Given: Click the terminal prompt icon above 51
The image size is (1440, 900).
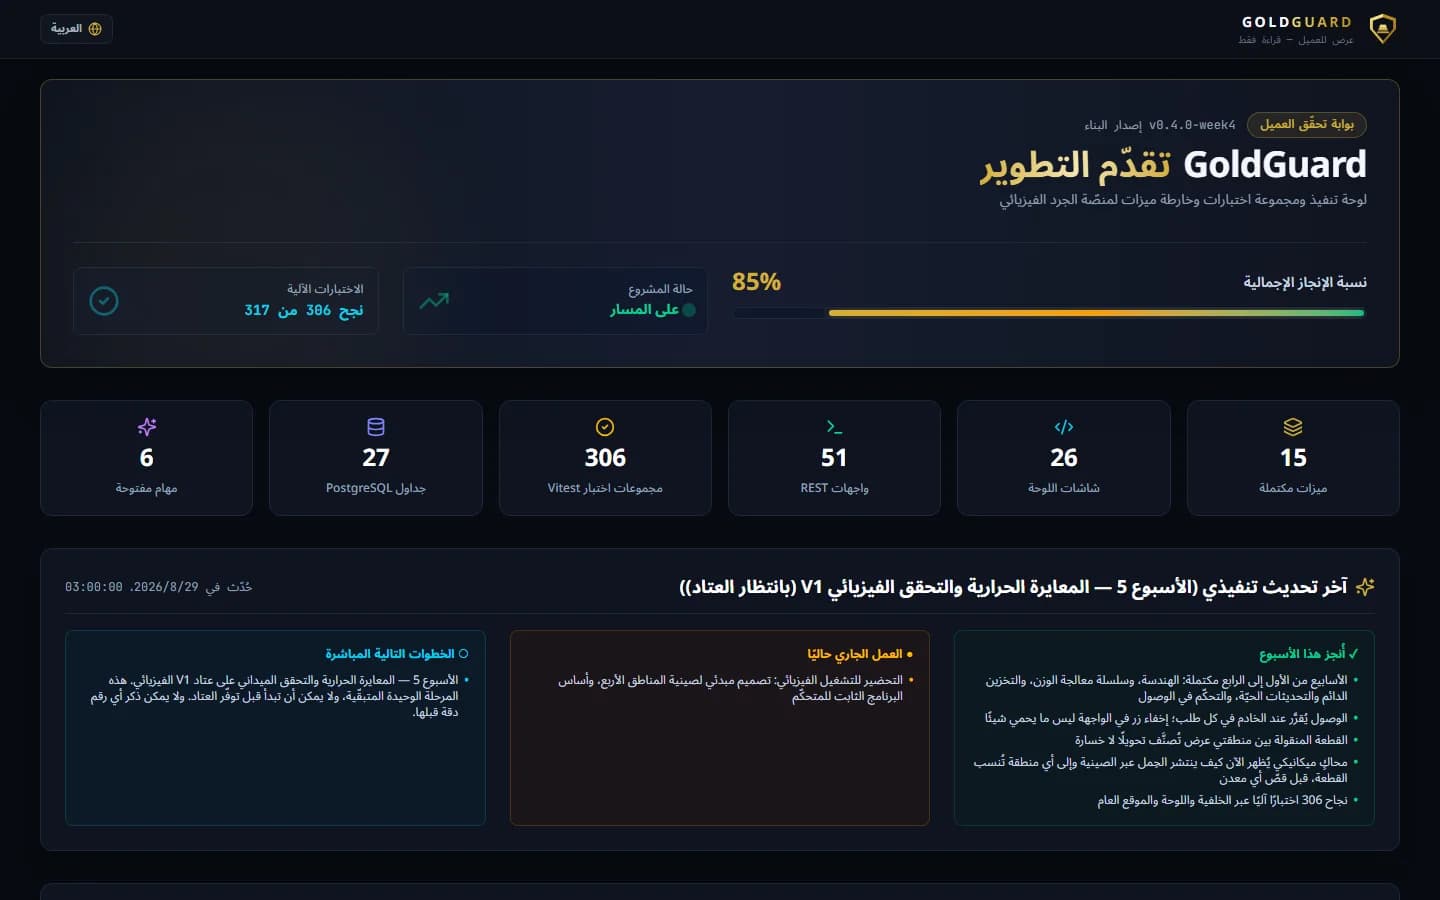Looking at the screenshot, I should click(834, 427).
